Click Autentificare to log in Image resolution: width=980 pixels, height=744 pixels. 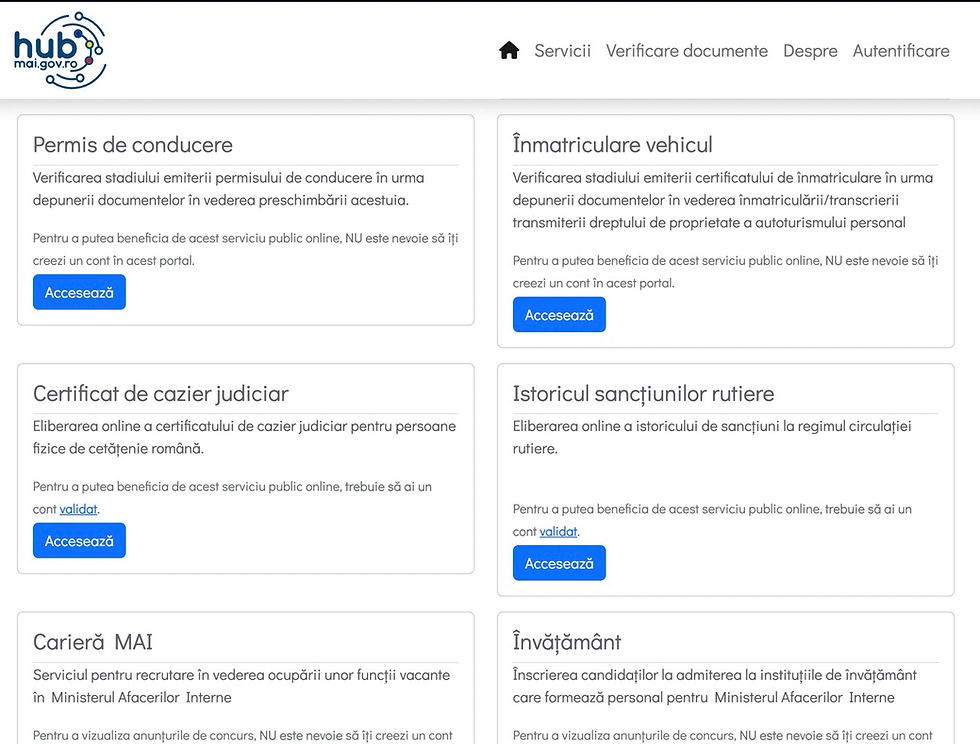(x=901, y=51)
